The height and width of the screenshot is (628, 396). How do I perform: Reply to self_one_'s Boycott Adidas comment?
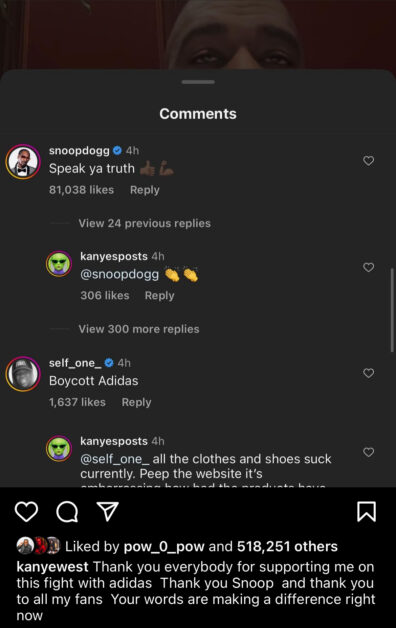[136, 402]
